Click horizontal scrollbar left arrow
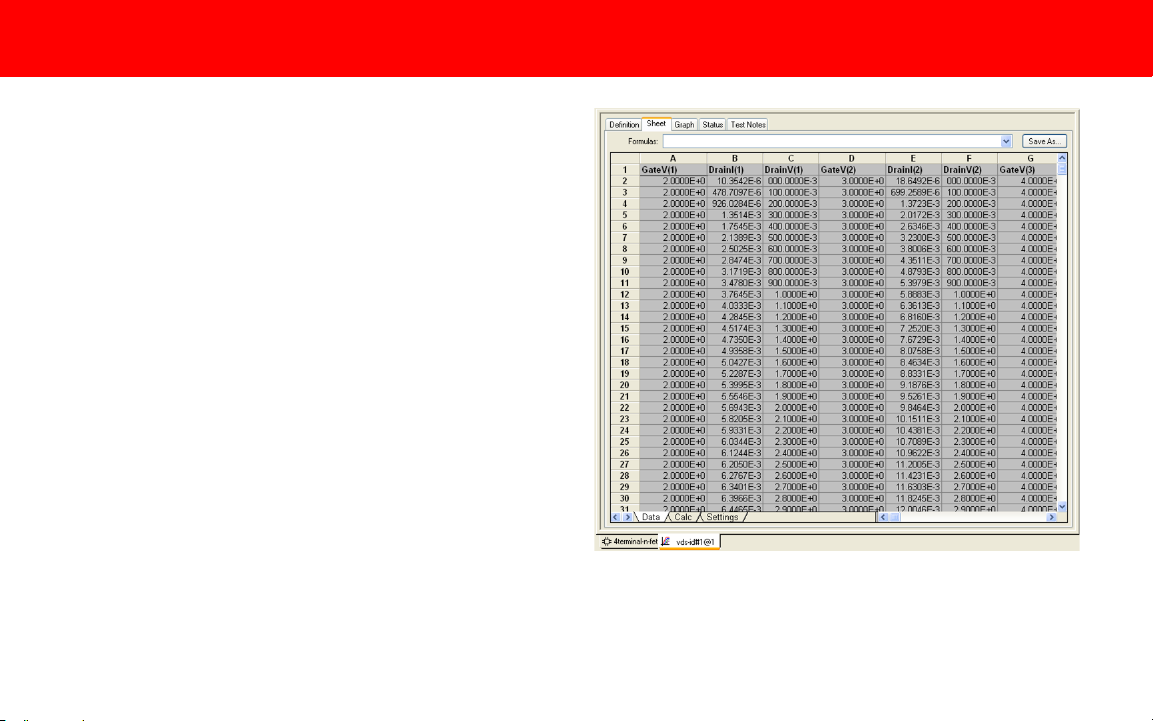This screenshot has width=1153, height=721. [x=882, y=517]
